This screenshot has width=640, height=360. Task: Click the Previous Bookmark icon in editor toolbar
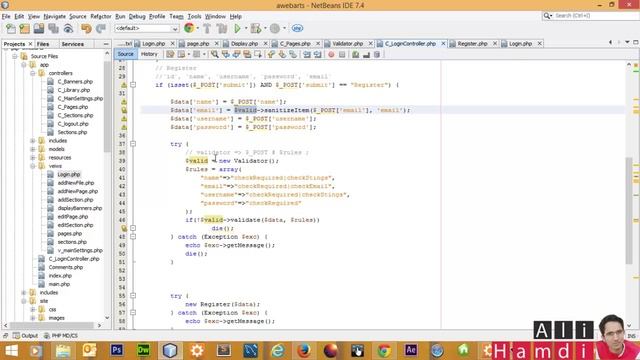pyautogui.click(x=271, y=54)
